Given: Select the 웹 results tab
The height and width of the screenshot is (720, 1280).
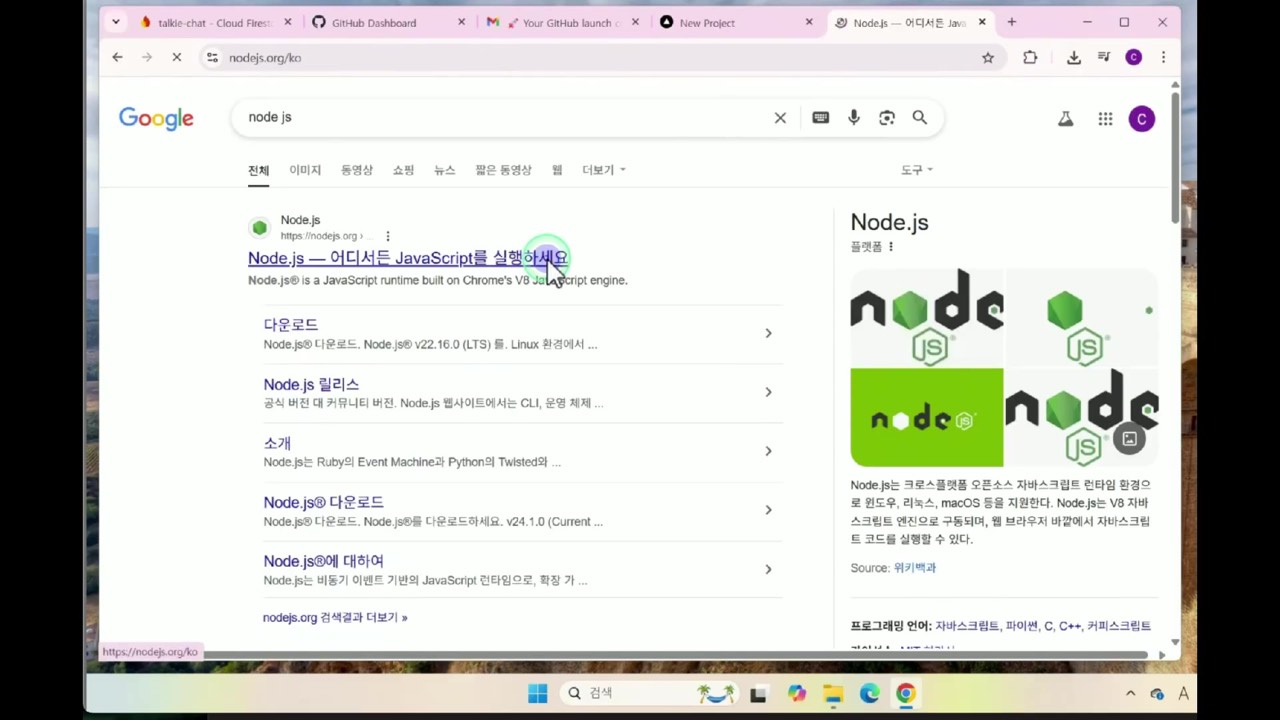Looking at the screenshot, I should 557,170.
